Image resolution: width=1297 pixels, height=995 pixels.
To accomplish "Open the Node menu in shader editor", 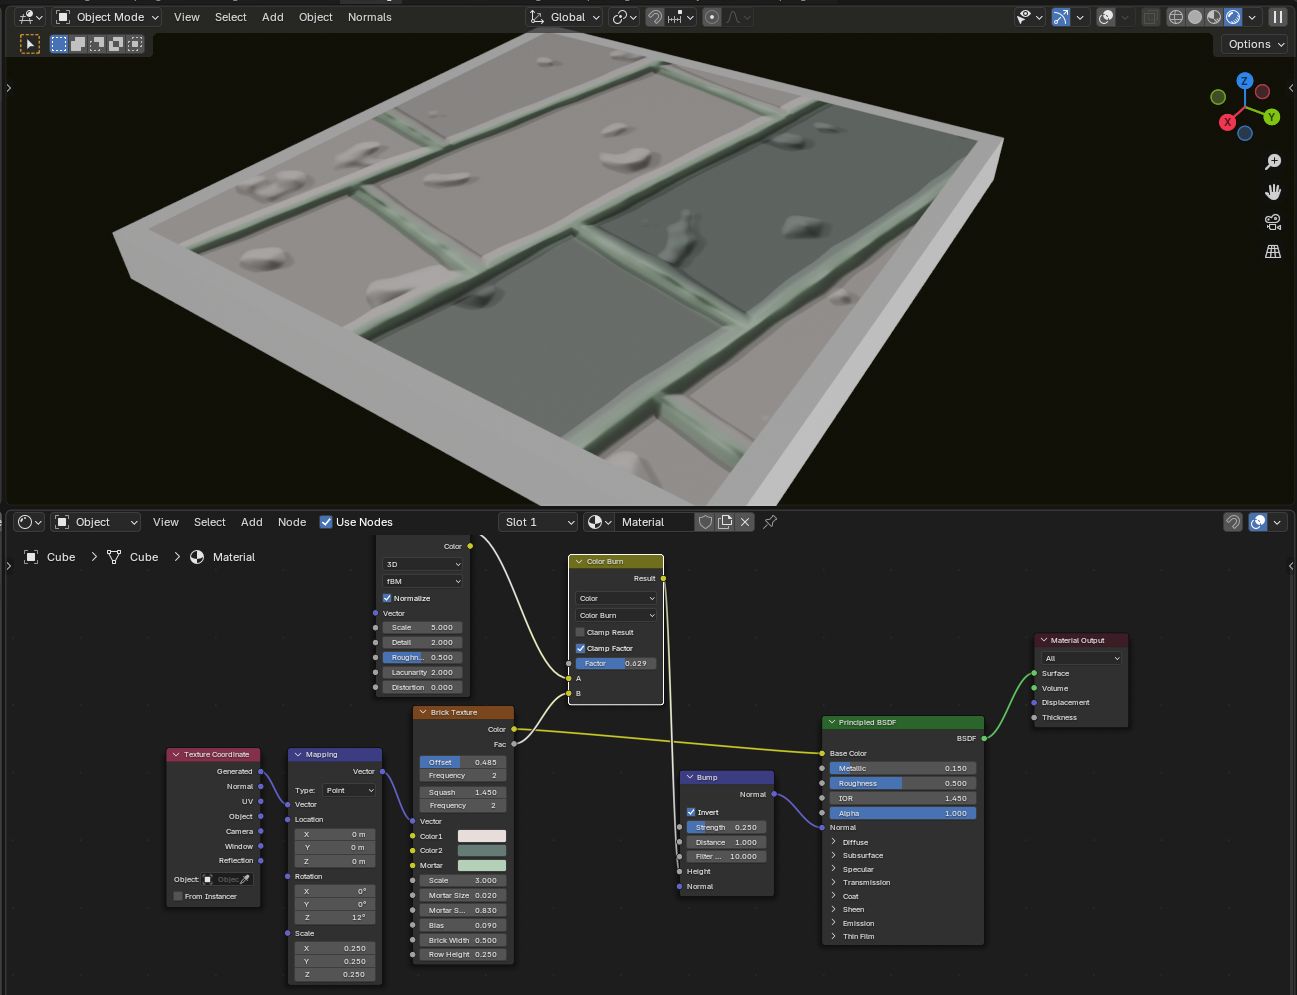I will pyautogui.click(x=292, y=522).
